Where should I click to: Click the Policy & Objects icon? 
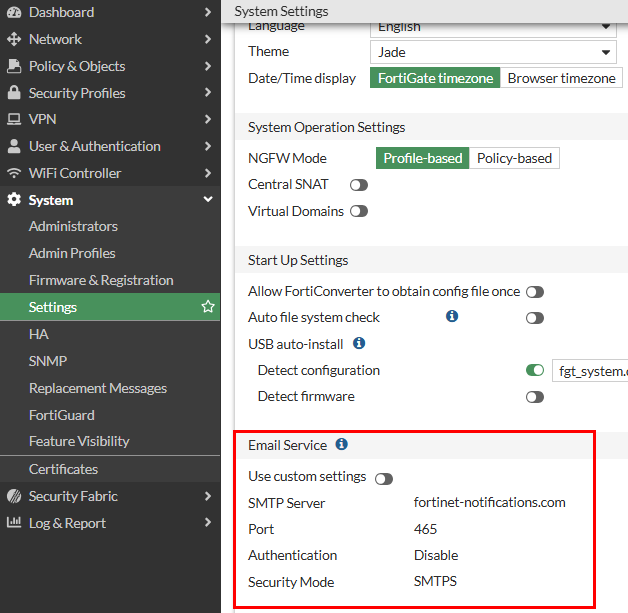[13, 66]
